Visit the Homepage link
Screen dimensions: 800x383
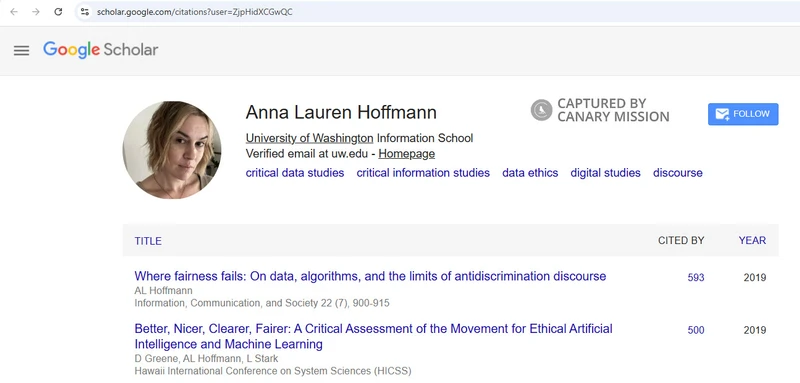[x=407, y=154]
